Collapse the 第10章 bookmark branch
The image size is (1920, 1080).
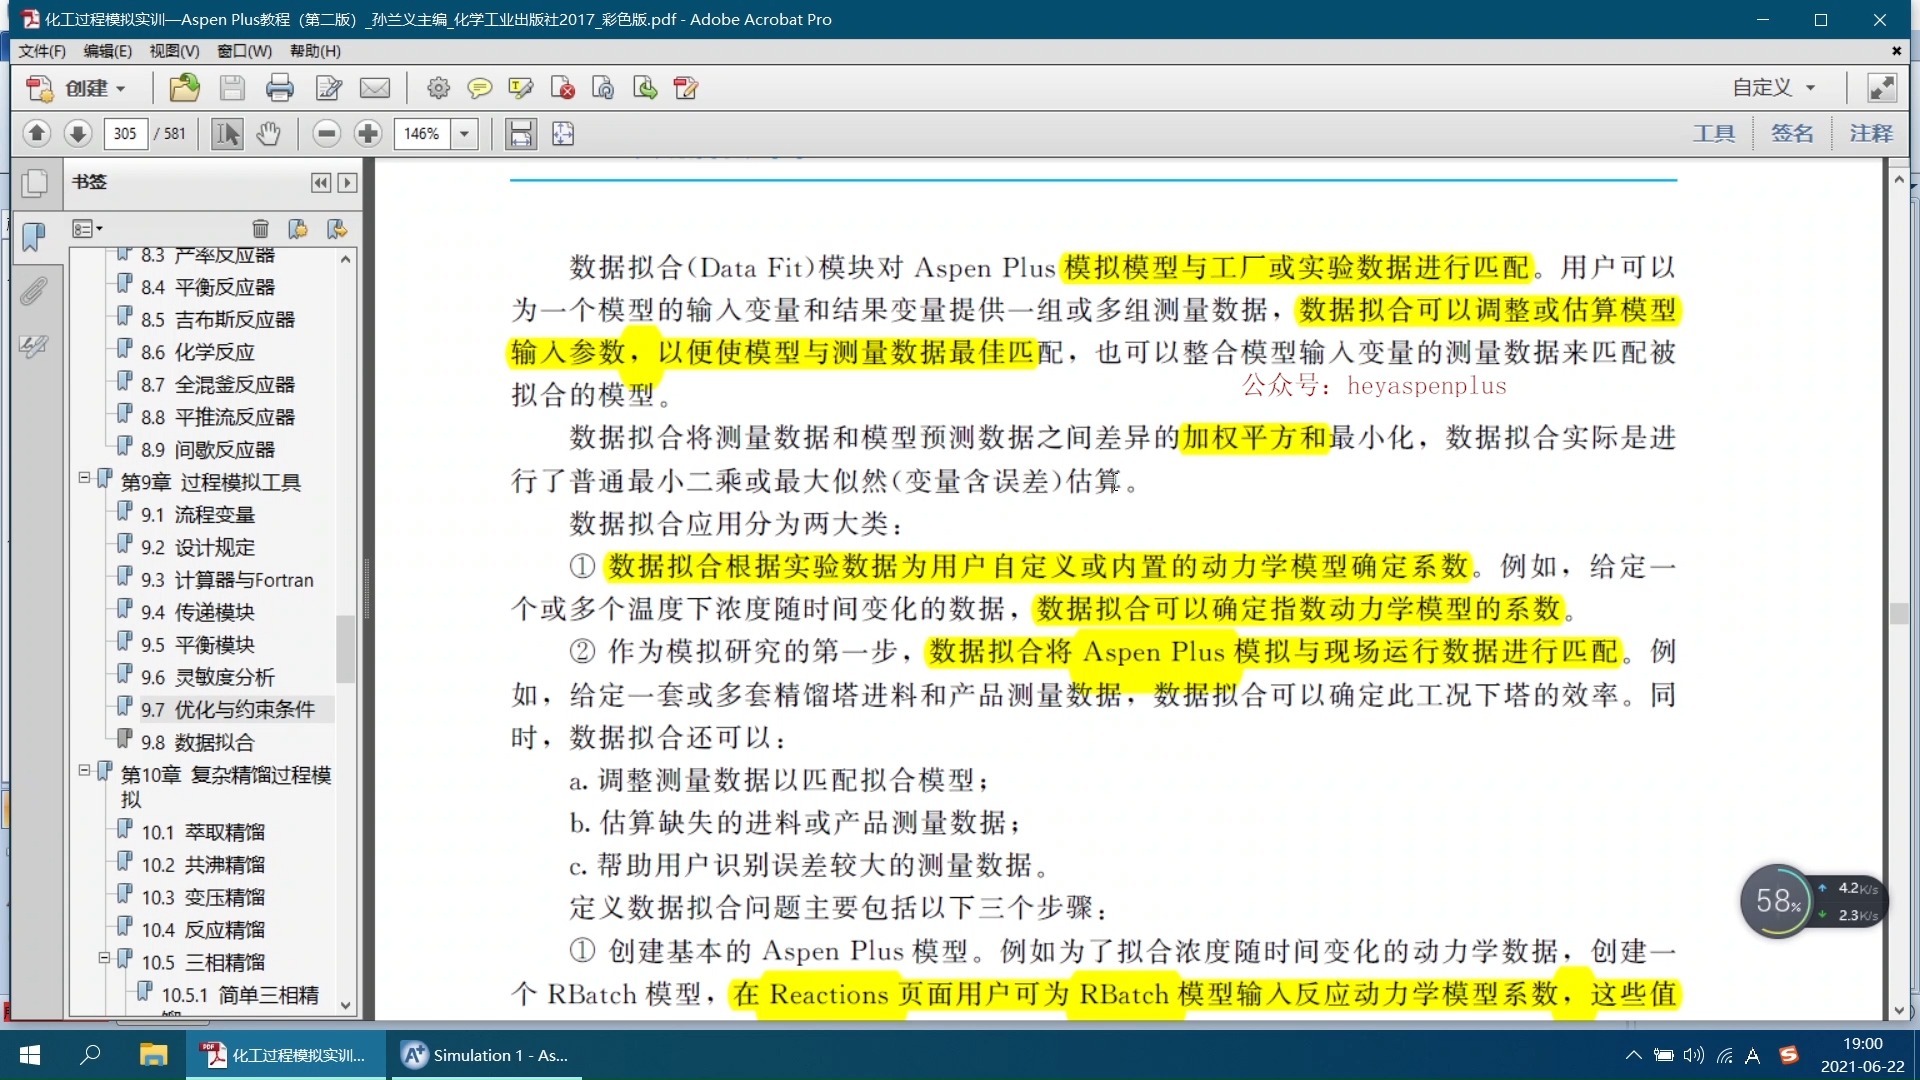pos(85,771)
